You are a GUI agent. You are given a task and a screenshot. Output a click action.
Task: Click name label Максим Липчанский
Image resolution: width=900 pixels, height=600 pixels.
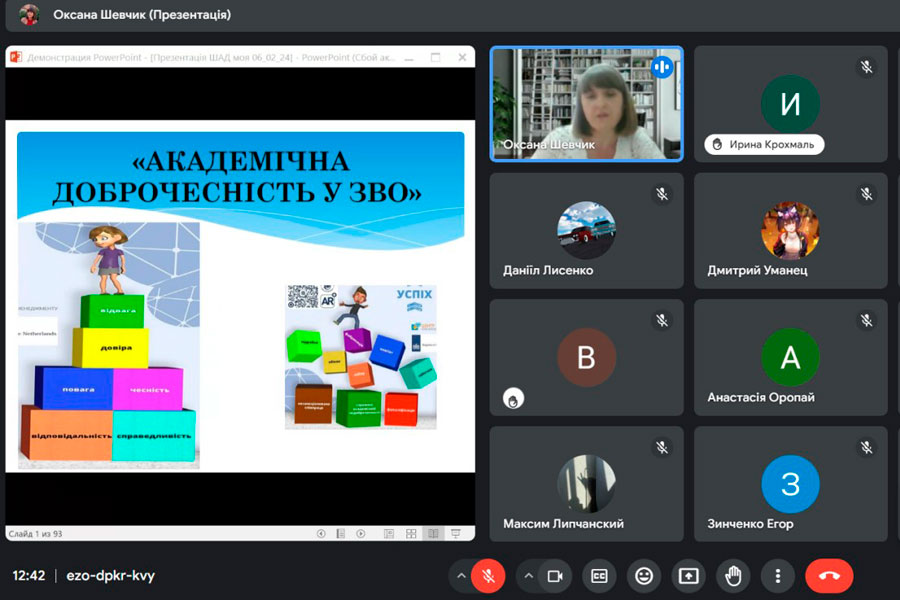click(x=564, y=524)
